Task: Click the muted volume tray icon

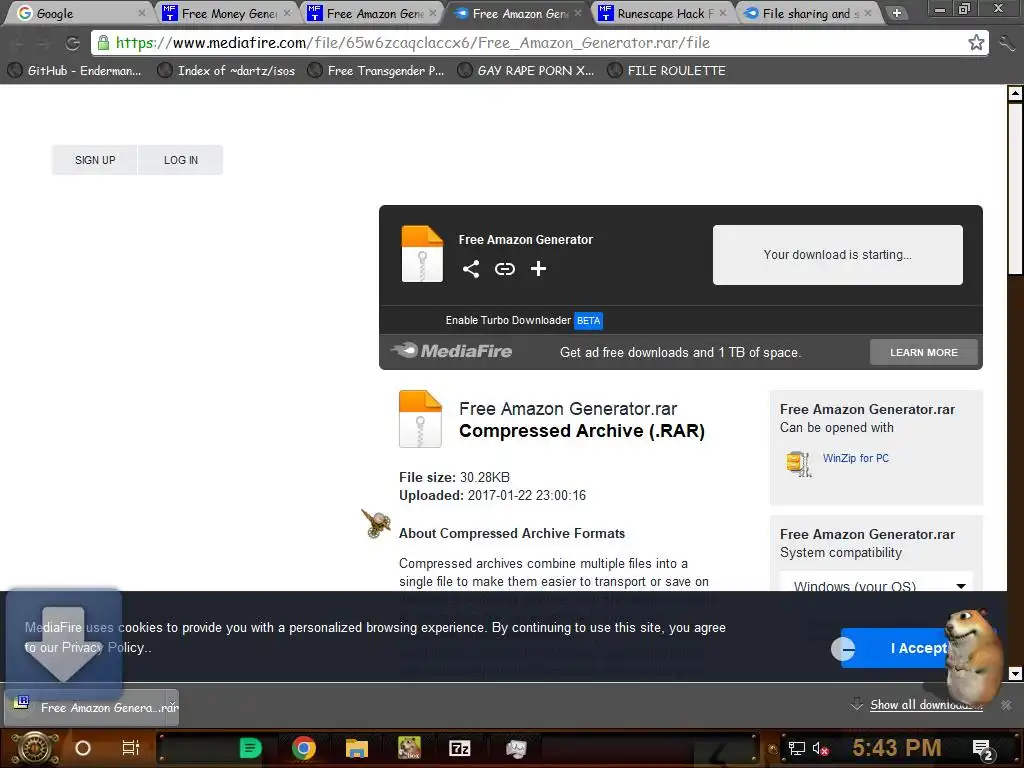Action: click(820, 748)
